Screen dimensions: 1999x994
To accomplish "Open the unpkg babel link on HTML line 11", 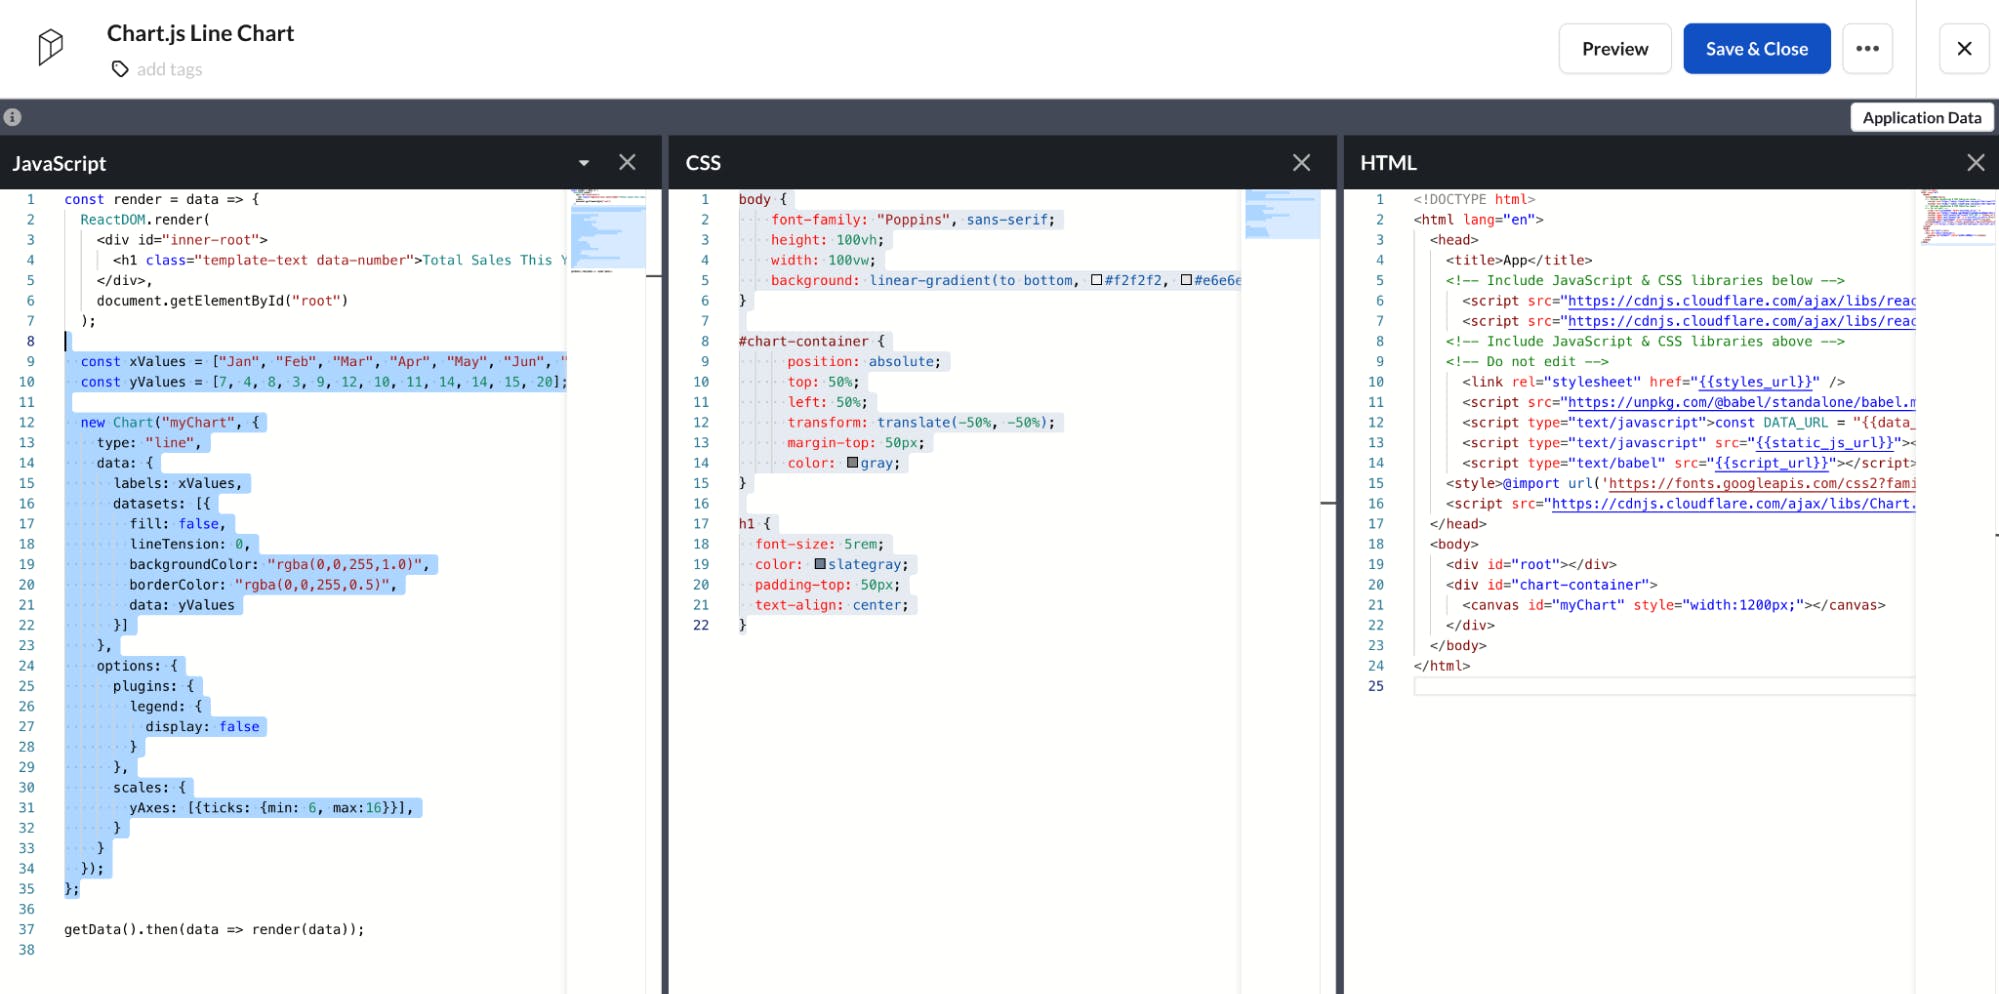I will point(1741,402).
